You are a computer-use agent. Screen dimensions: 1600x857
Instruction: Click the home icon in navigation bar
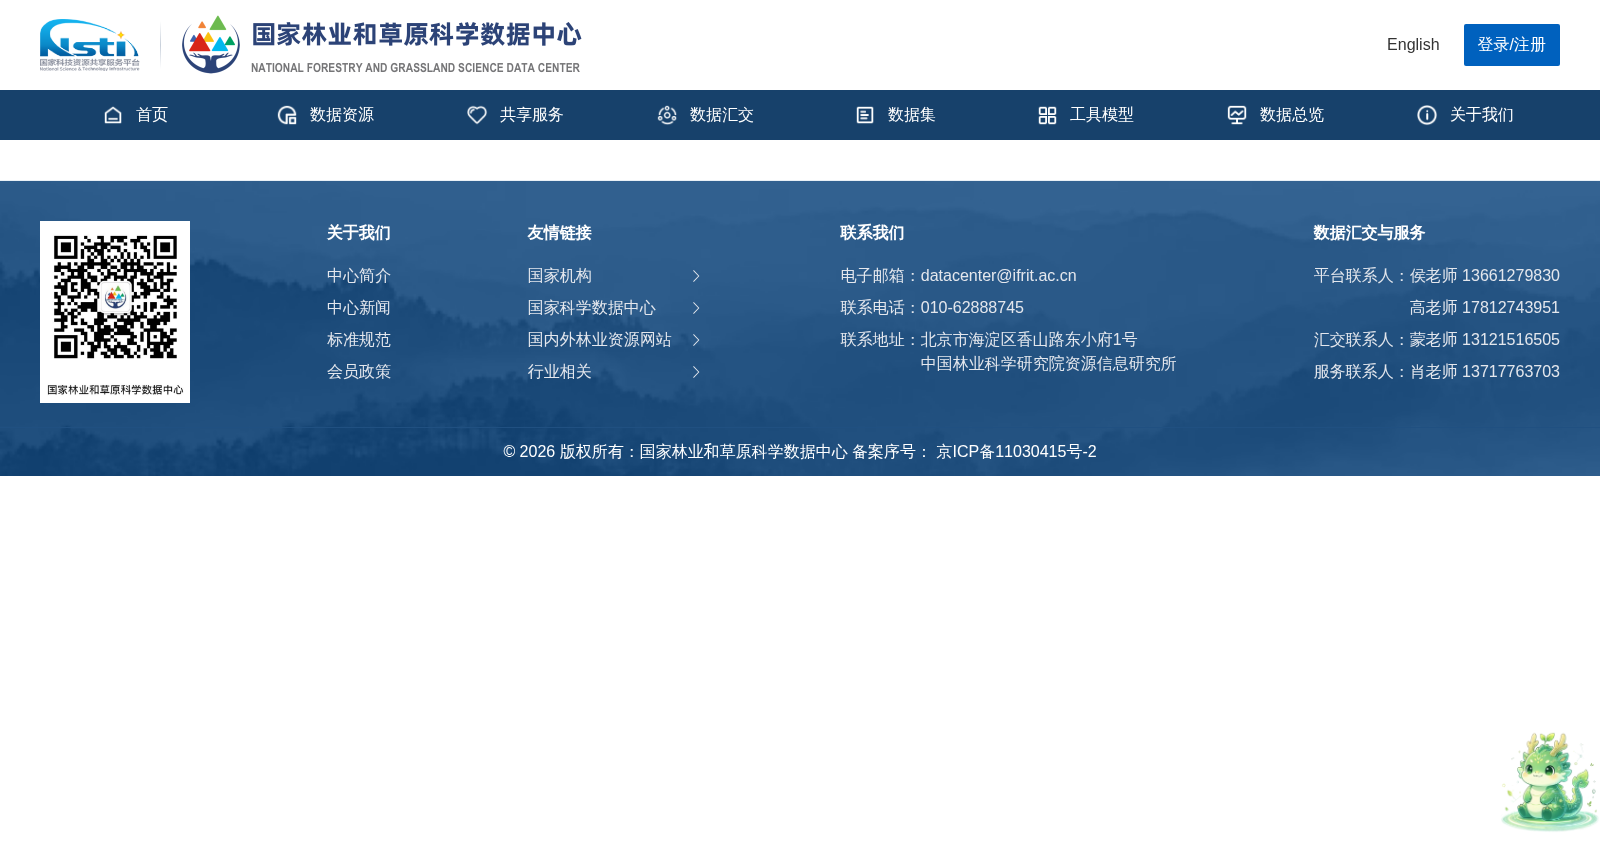[x=113, y=115]
